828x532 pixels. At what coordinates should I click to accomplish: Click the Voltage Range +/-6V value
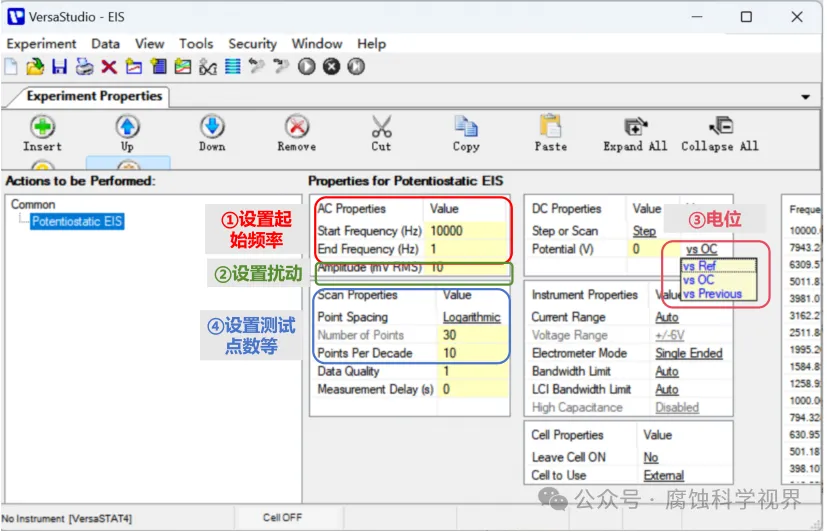[670, 335]
